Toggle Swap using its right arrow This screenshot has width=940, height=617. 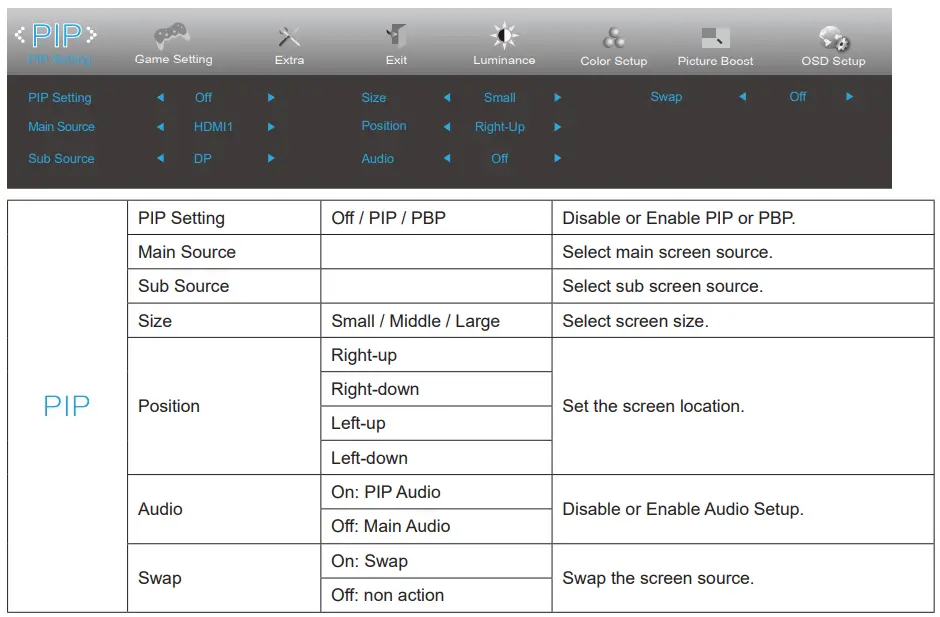point(849,97)
